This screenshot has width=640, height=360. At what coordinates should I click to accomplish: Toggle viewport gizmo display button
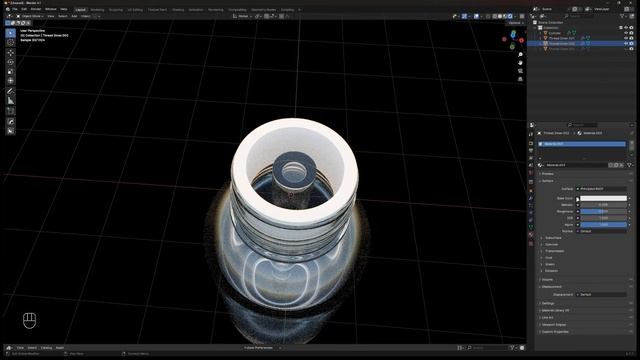tap(464, 16)
